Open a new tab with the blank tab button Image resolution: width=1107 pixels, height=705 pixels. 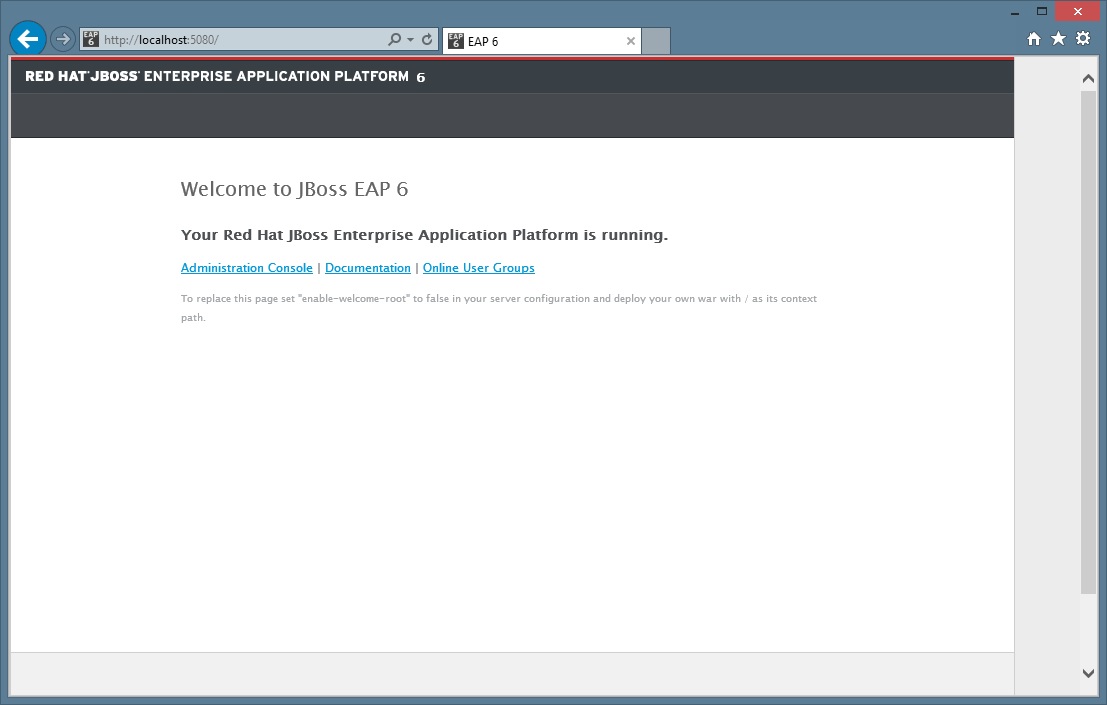click(655, 41)
